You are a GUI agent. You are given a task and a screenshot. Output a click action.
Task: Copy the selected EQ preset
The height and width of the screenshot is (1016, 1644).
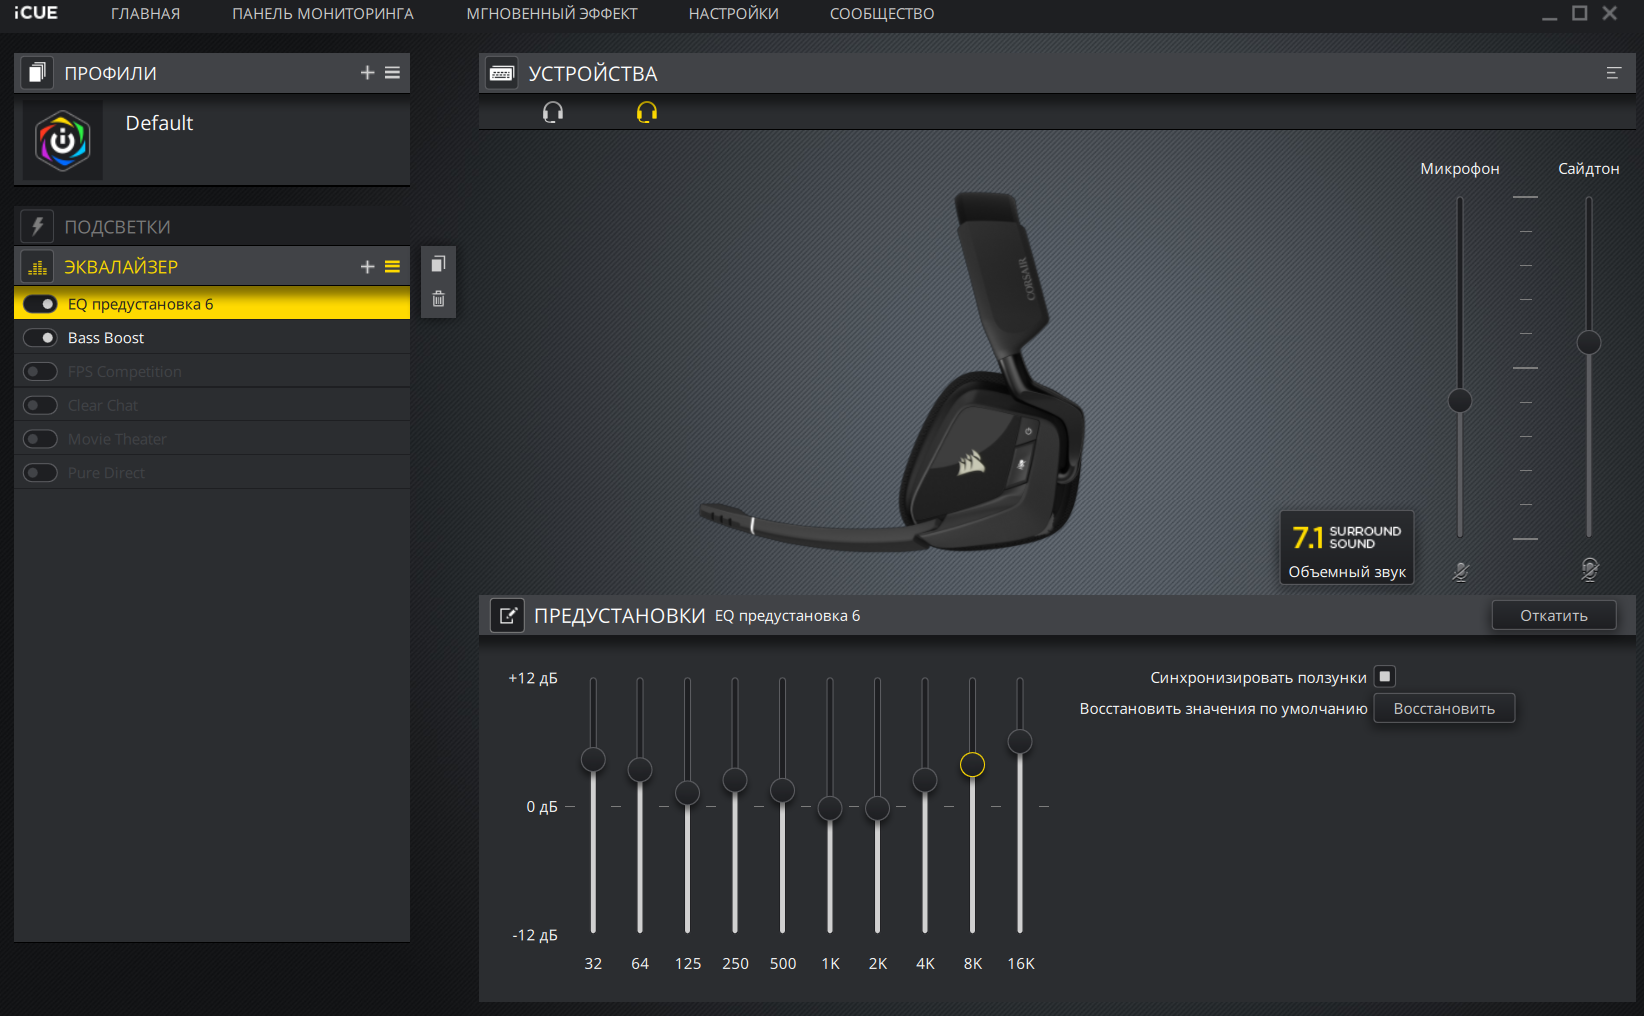tap(438, 264)
